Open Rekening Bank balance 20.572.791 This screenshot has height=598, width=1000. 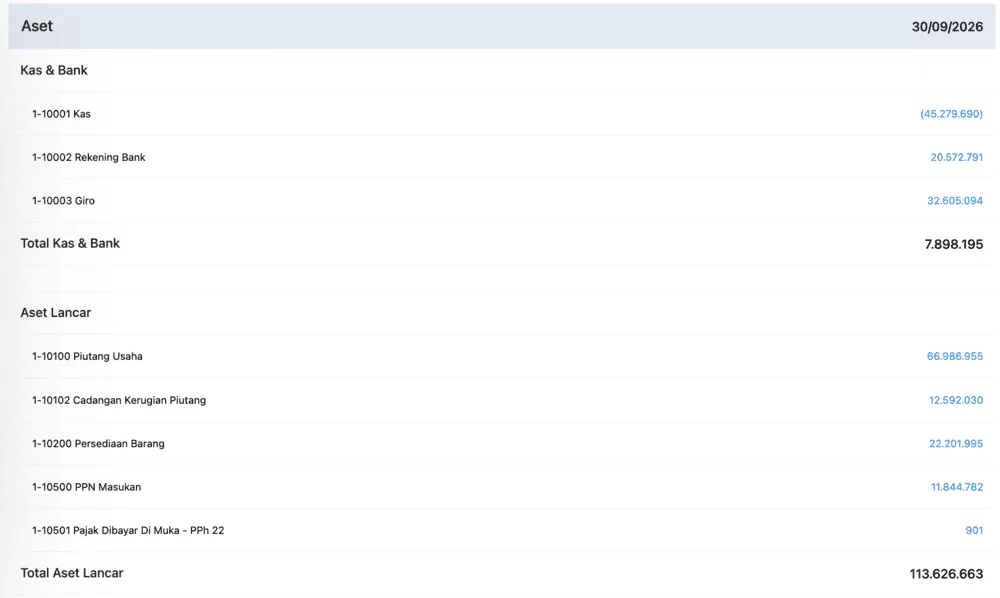[x=956, y=157]
